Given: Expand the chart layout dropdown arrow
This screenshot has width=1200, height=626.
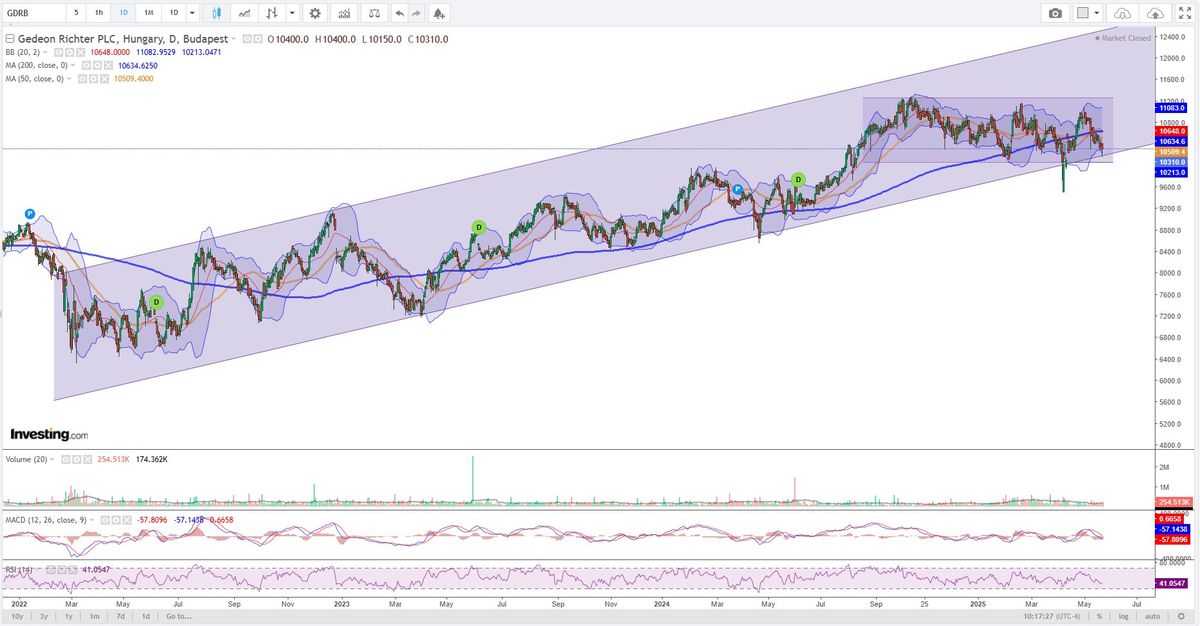Looking at the screenshot, I should coord(1097,13).
